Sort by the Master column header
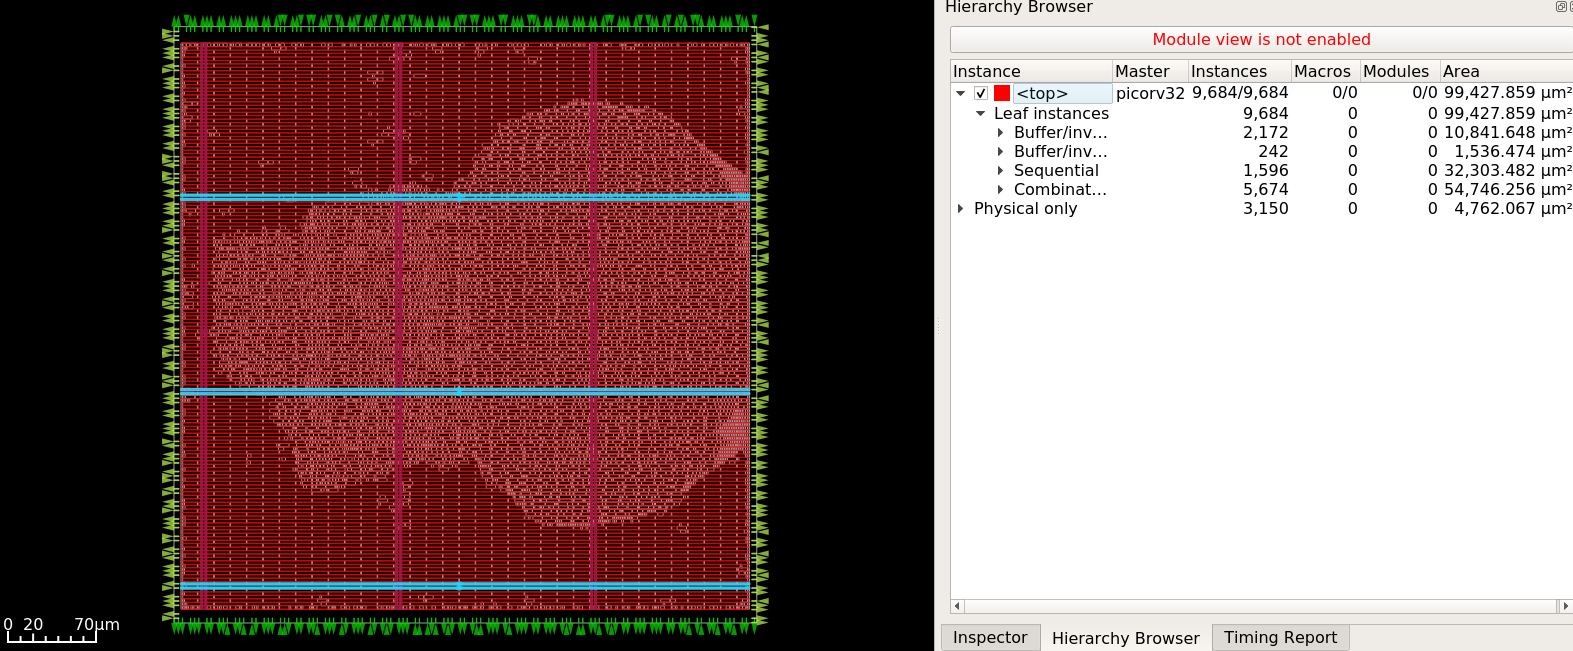1573x651 pixels. pyautogui.click(x=1150, y=71)
